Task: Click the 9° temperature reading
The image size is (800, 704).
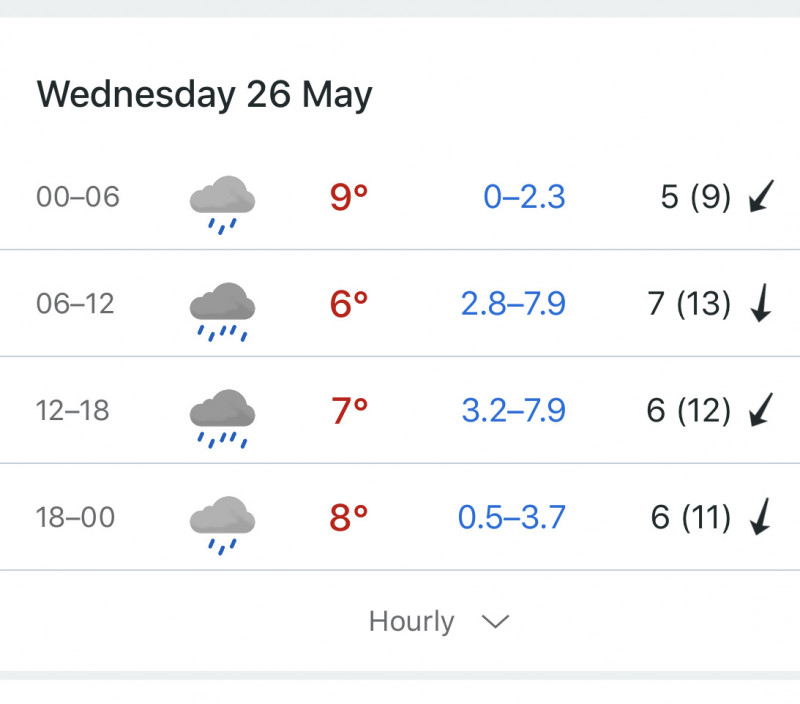Action: click(349, 197)
